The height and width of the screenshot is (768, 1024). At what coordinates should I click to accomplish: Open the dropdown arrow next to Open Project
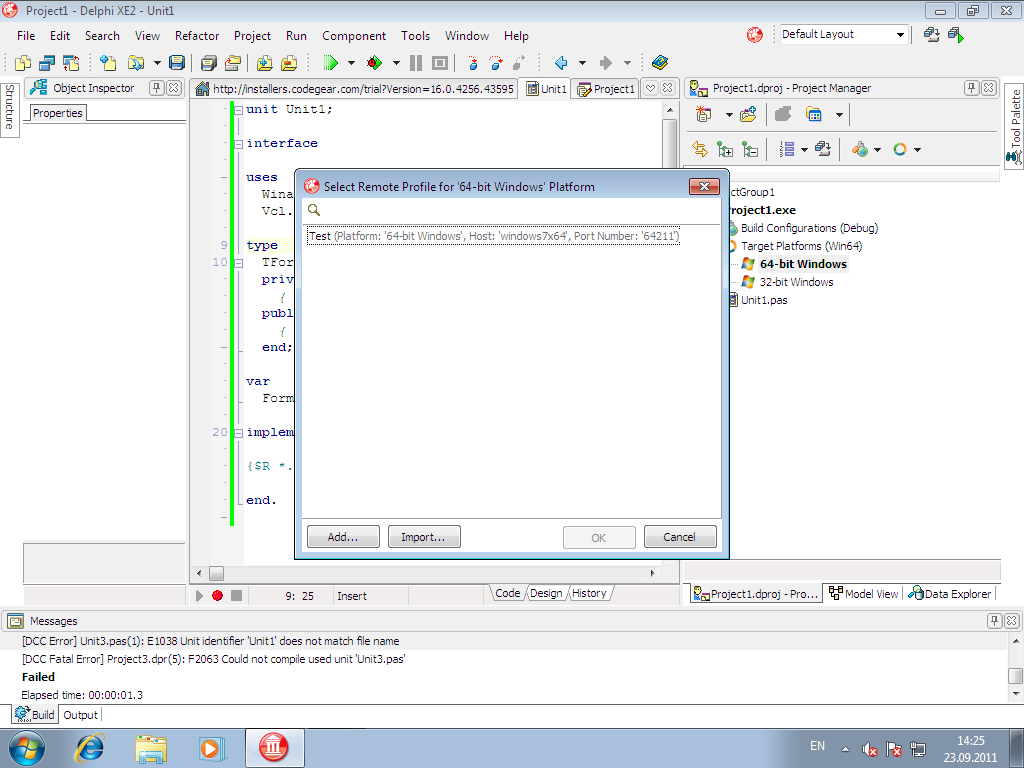tap(157, 63)
